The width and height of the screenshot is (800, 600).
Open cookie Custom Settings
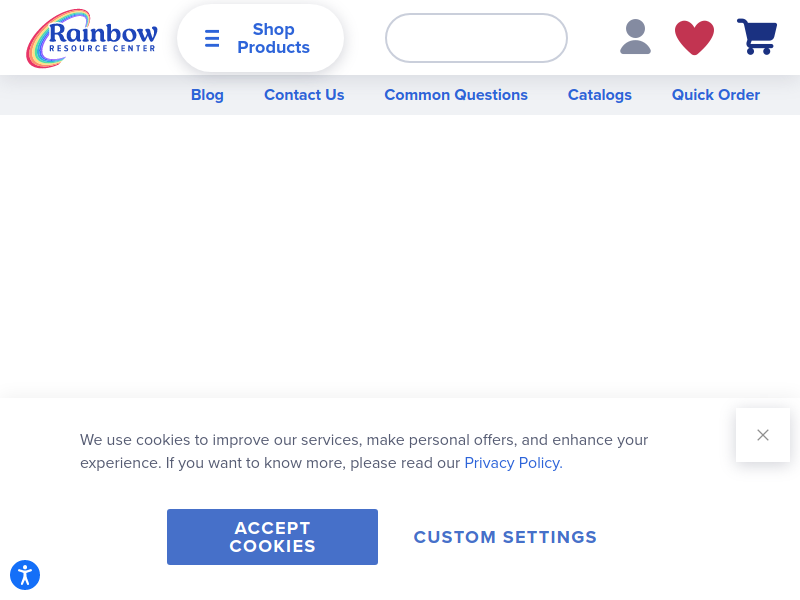[505, 537]
